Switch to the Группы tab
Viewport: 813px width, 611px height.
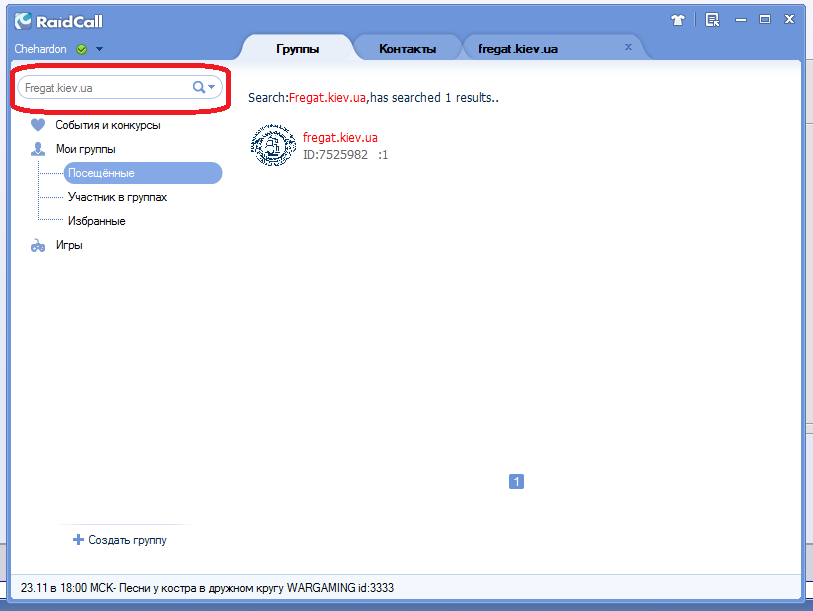click(297, 48)
